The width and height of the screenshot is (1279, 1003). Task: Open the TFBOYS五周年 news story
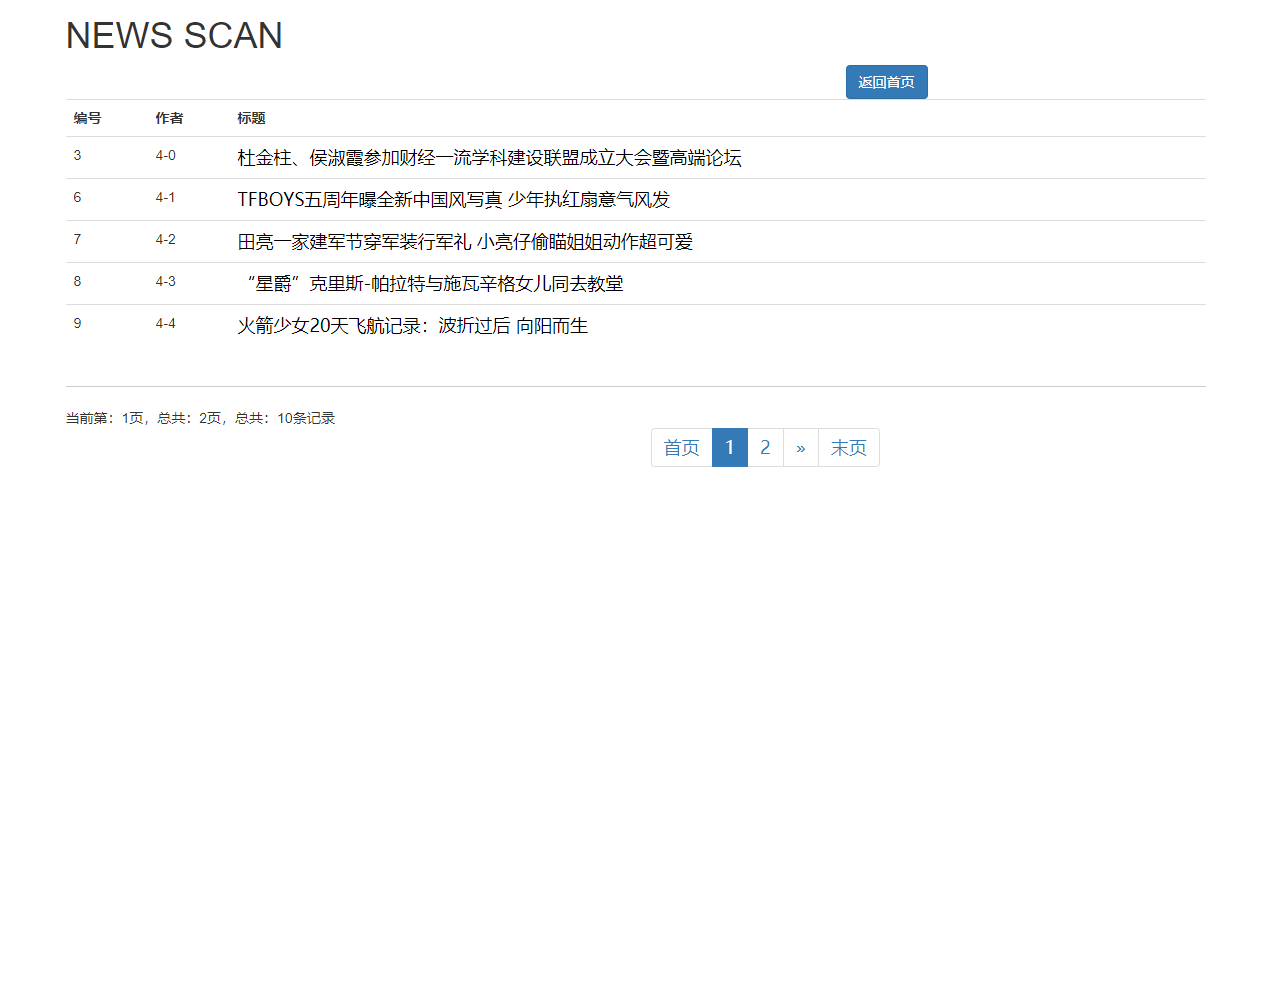tap(453, 199)
